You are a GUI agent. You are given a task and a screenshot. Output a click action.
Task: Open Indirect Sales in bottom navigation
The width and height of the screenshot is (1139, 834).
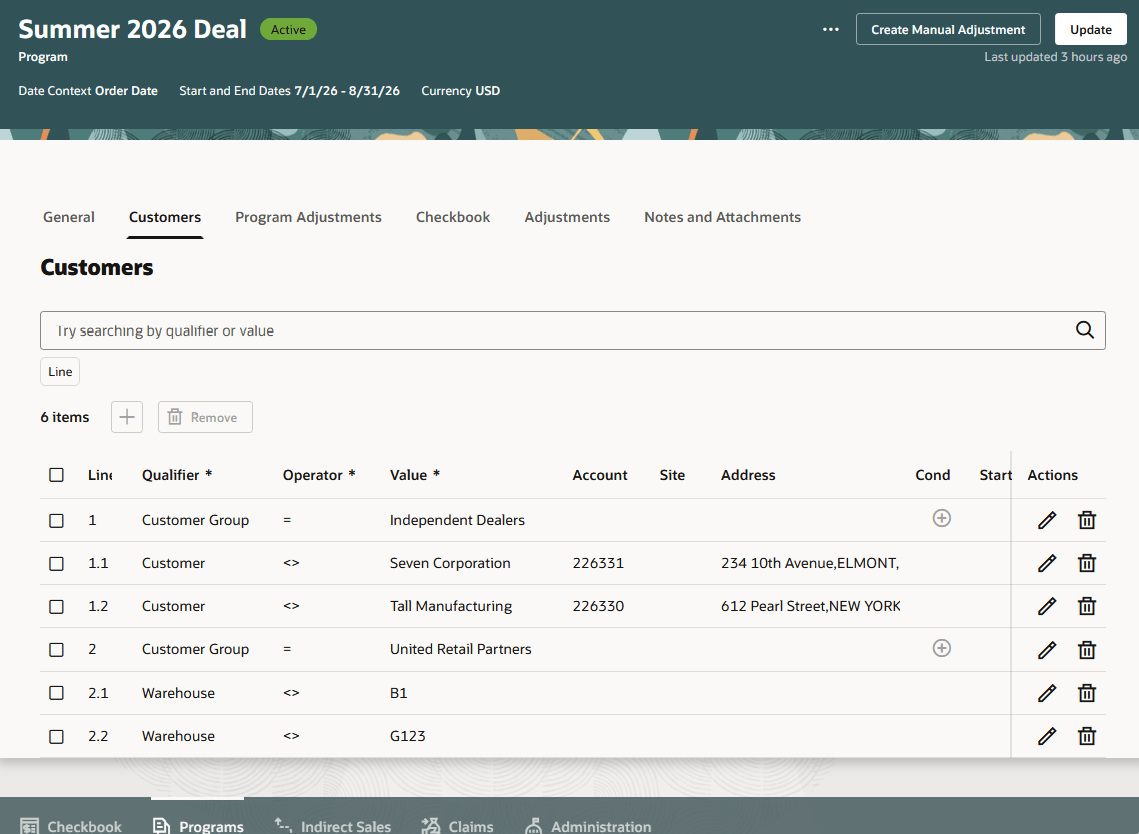(x=333, y=825)
